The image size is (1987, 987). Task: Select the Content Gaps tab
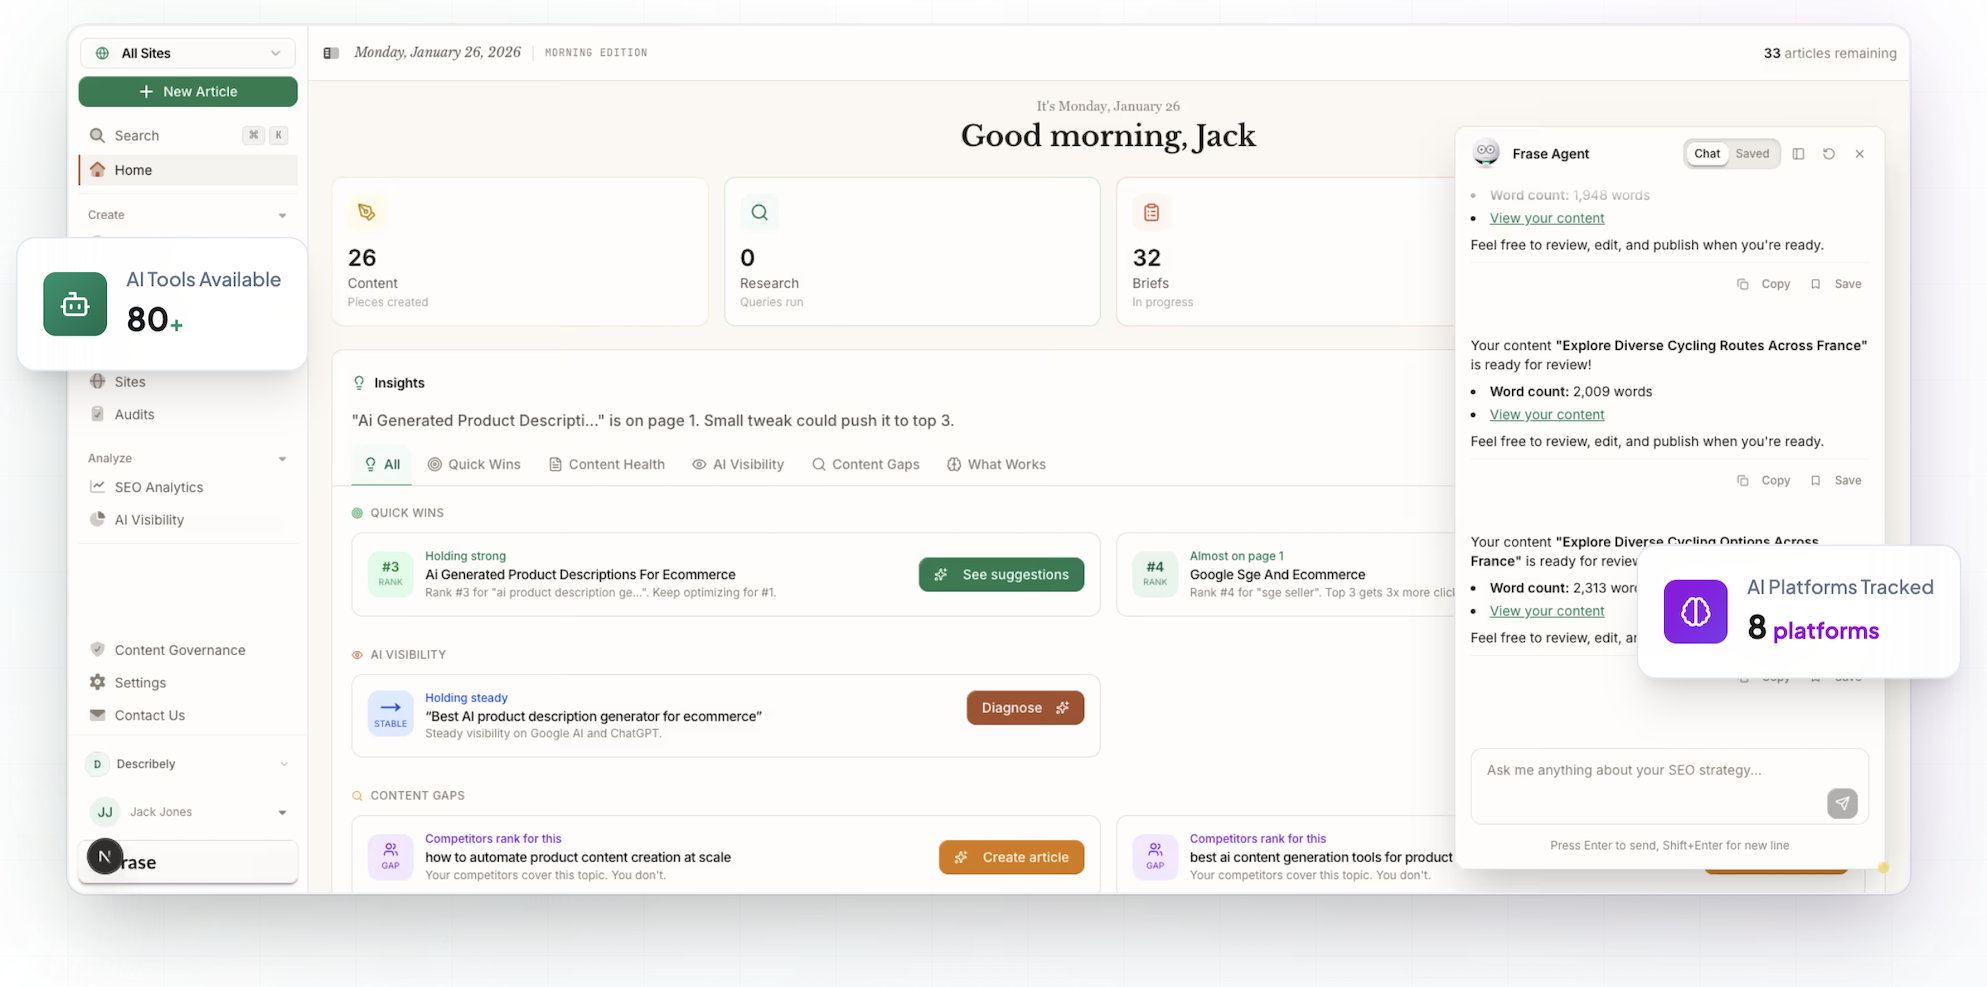click(x=865, y=465)
